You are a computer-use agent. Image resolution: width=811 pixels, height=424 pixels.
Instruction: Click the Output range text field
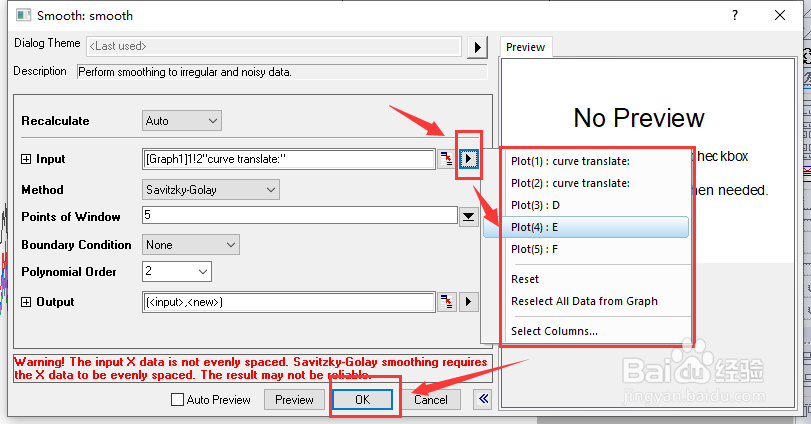[x=289, y=302]
